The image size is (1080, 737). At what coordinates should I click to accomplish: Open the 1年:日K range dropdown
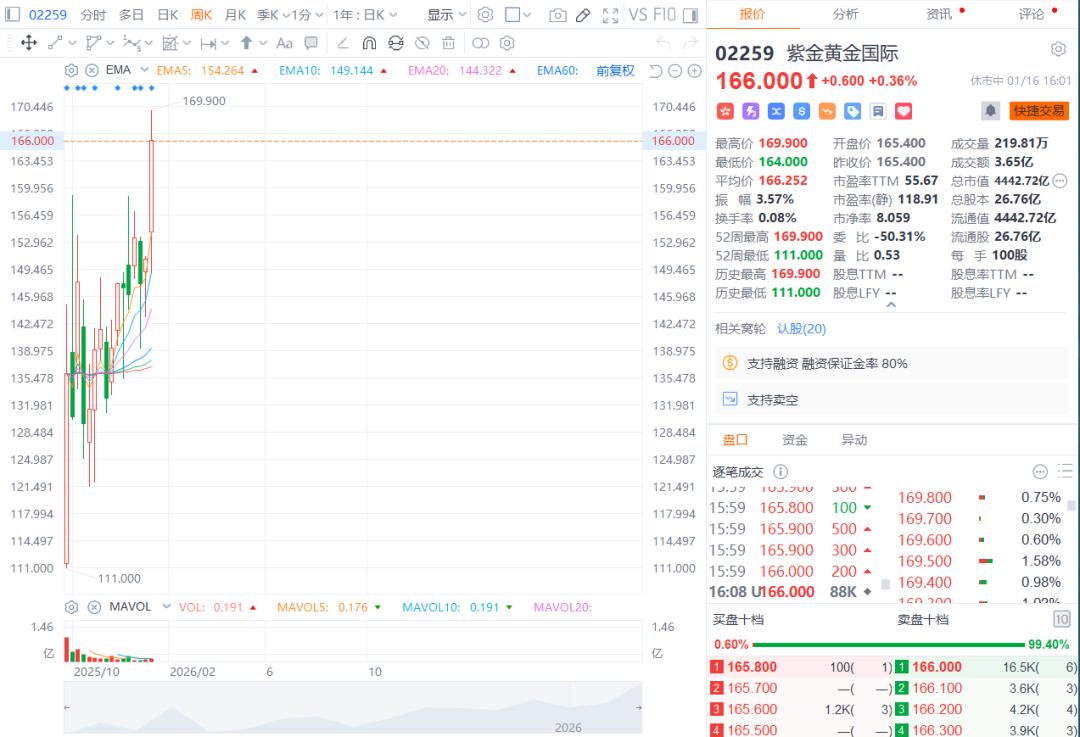click(x=365, y=14)
